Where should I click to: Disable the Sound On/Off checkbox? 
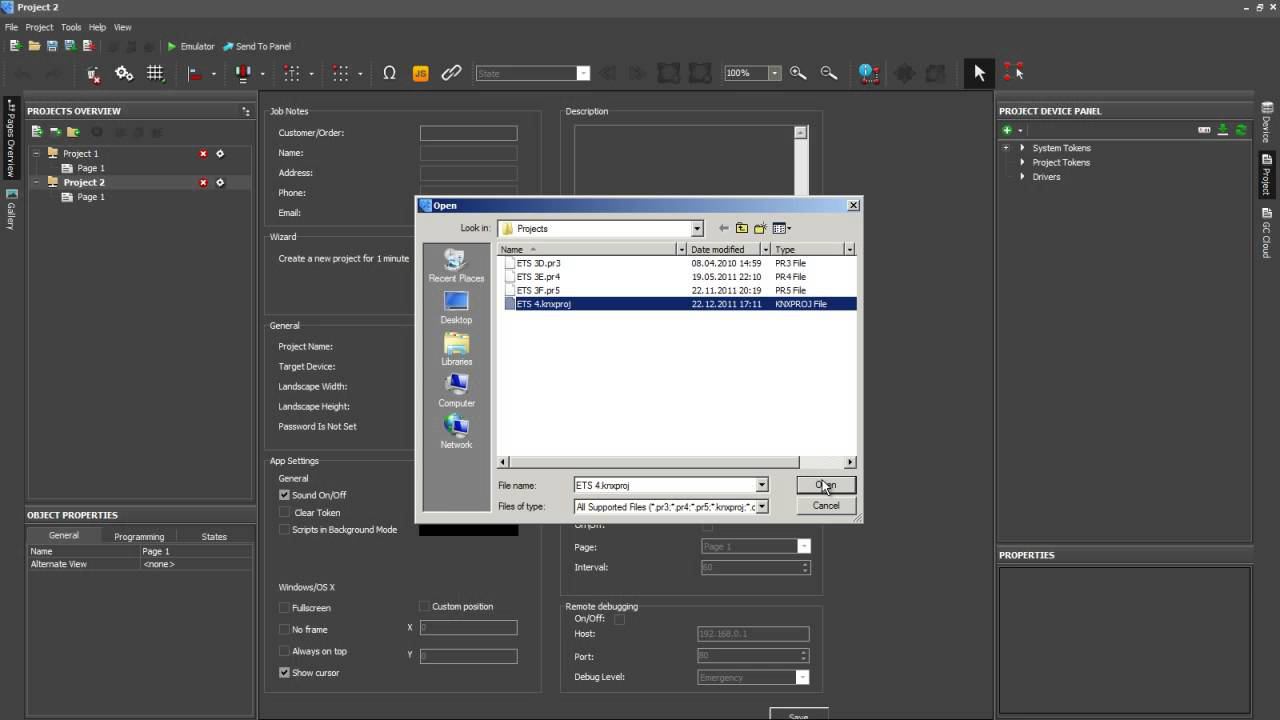(x=284, y=495)
